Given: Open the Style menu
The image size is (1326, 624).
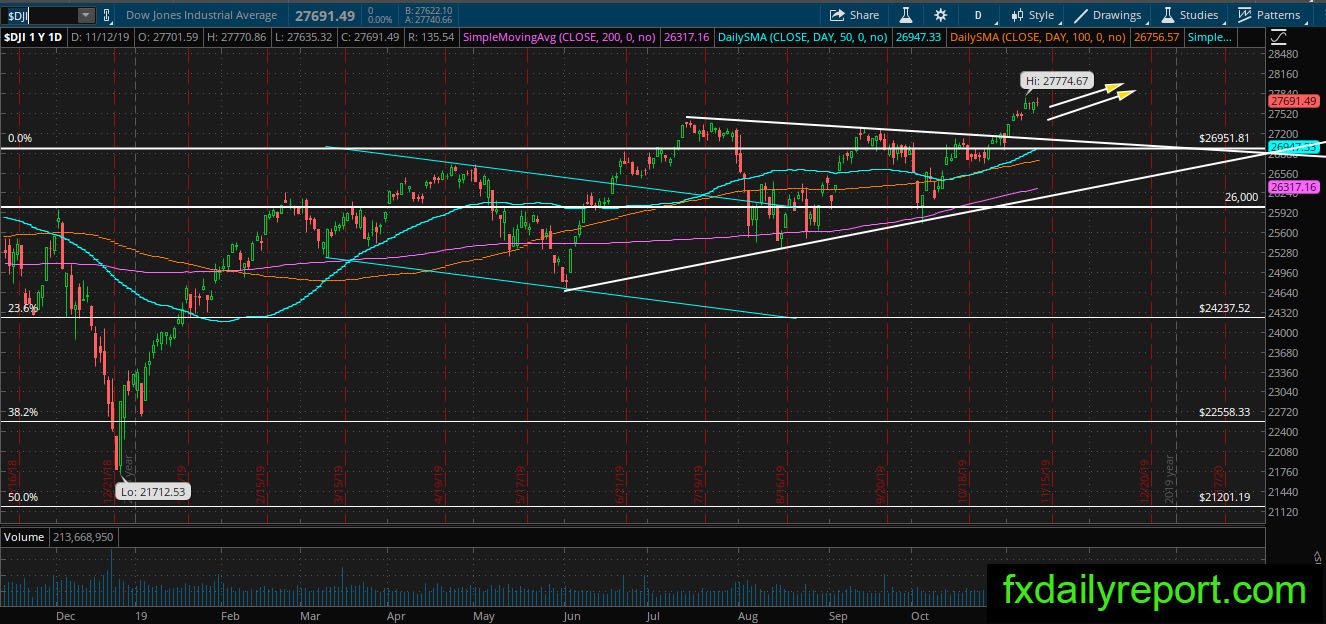Looking at the screenshot, I should pos(1032,15).
